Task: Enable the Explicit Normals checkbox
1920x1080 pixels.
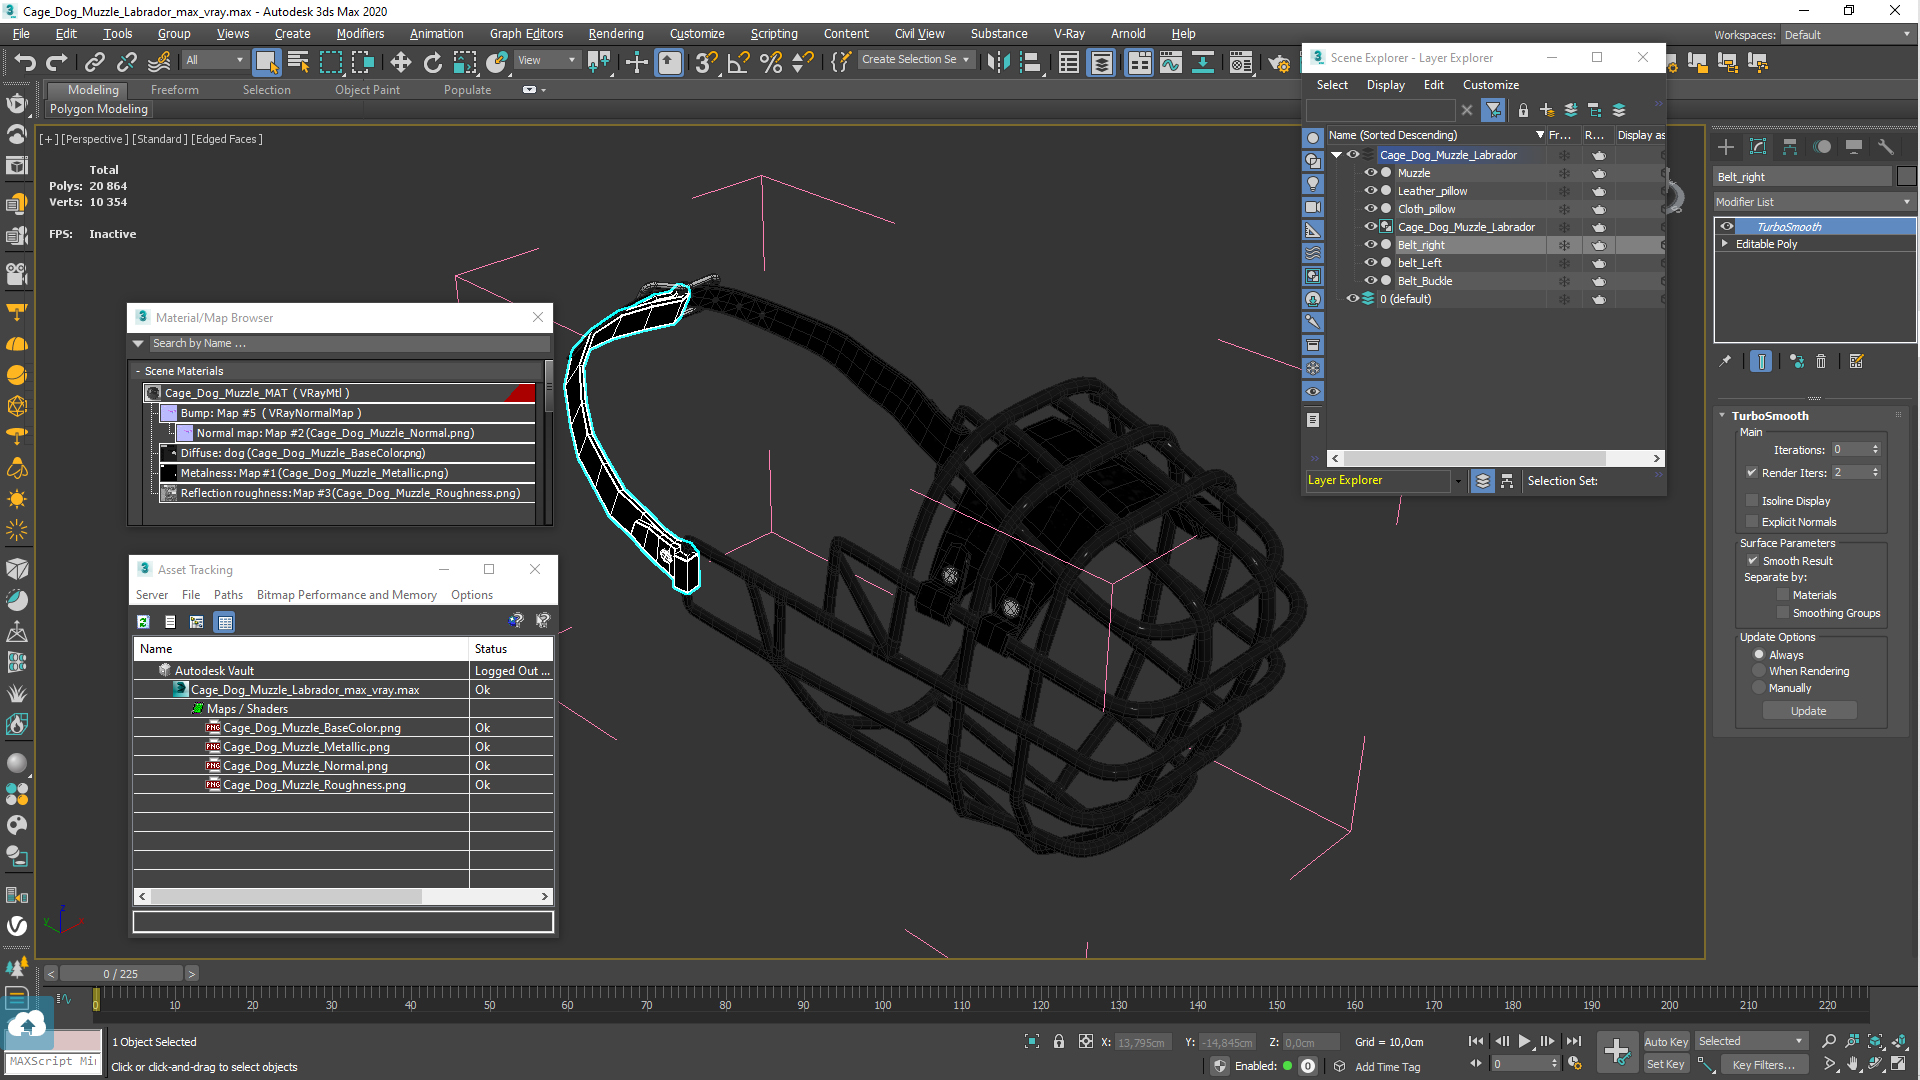Action: click(1752, 522)
